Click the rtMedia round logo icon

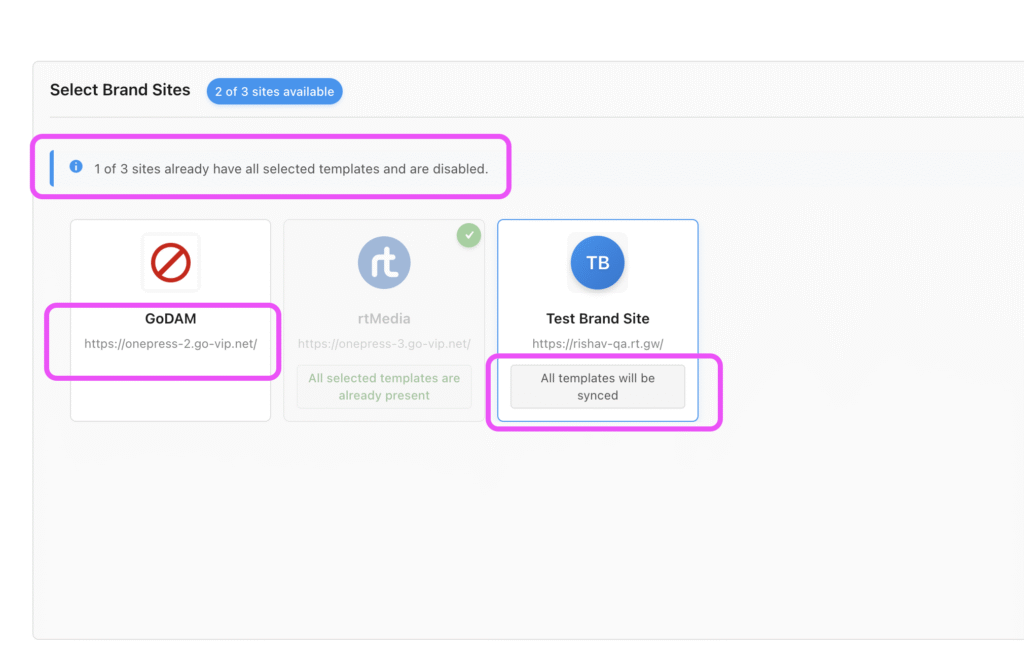point(384,263)
